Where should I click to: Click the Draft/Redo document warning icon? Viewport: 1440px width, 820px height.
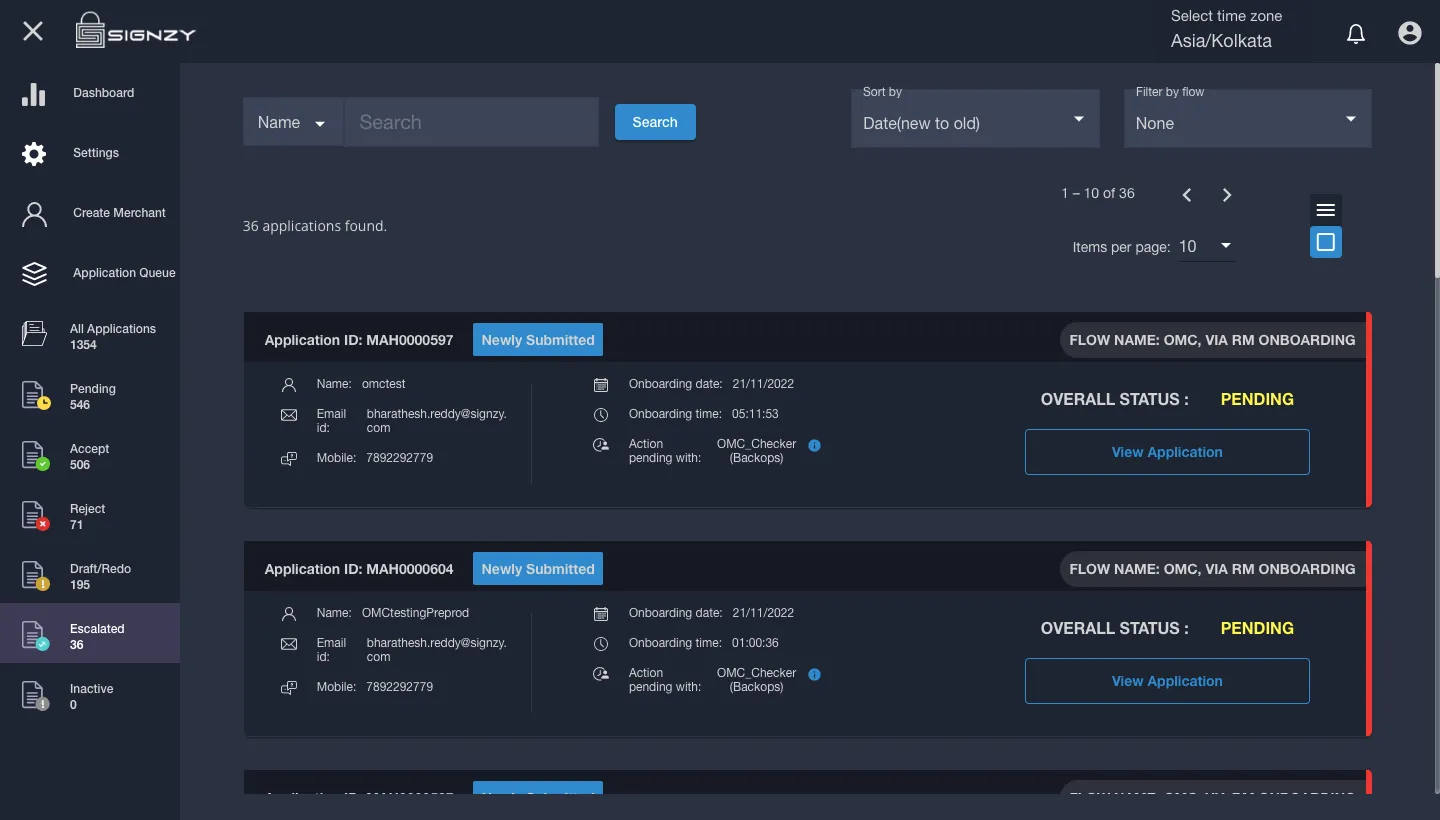pos(36,575)
